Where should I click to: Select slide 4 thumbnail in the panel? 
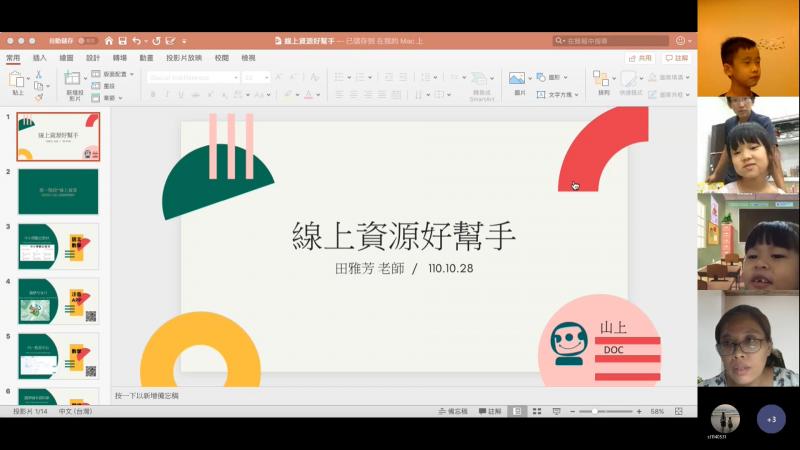pos(58,302)
